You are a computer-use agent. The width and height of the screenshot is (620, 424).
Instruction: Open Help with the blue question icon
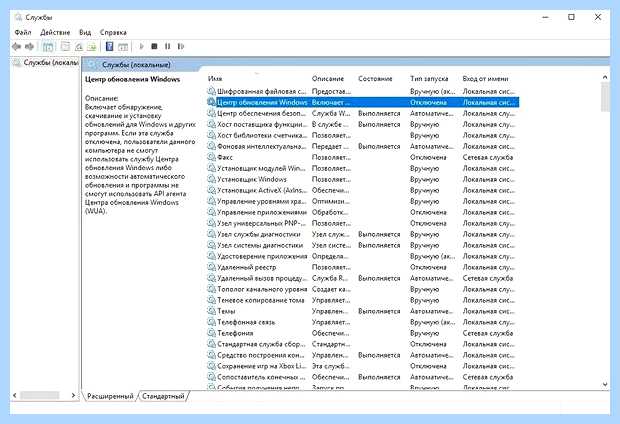tap(110, 47)
